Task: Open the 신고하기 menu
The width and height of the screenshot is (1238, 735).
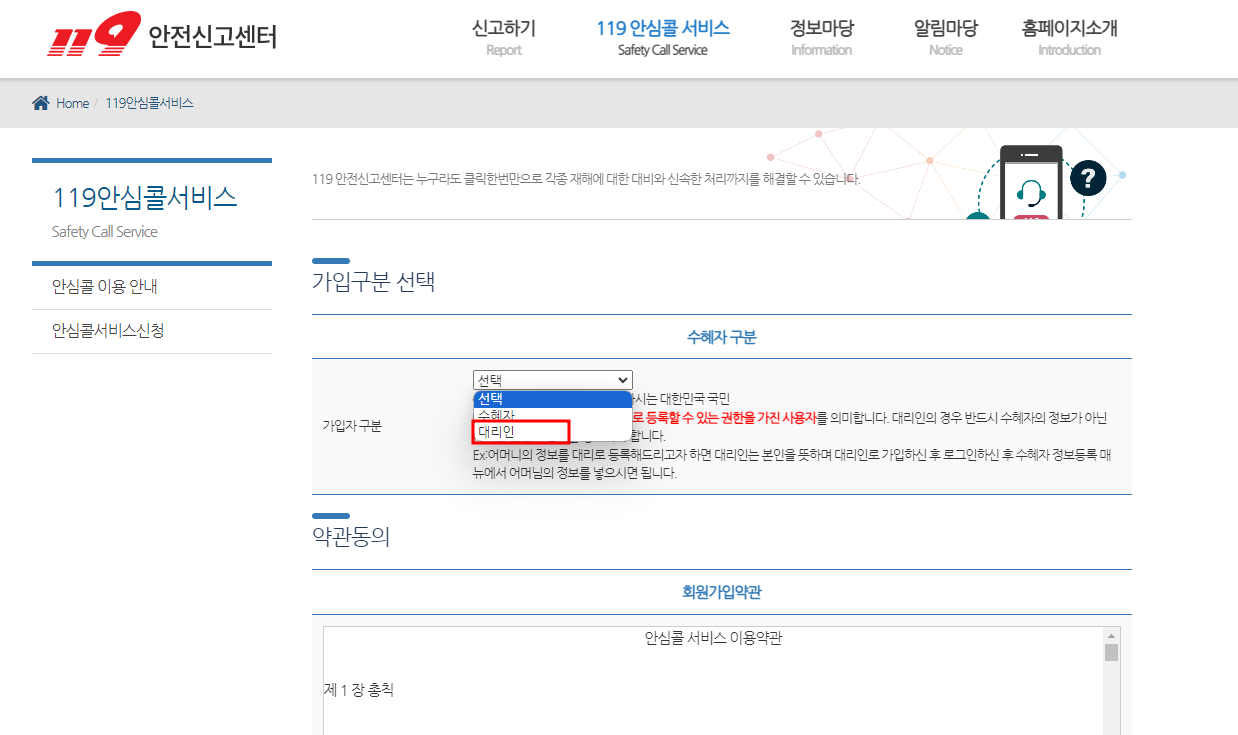Action: [503, 37]
